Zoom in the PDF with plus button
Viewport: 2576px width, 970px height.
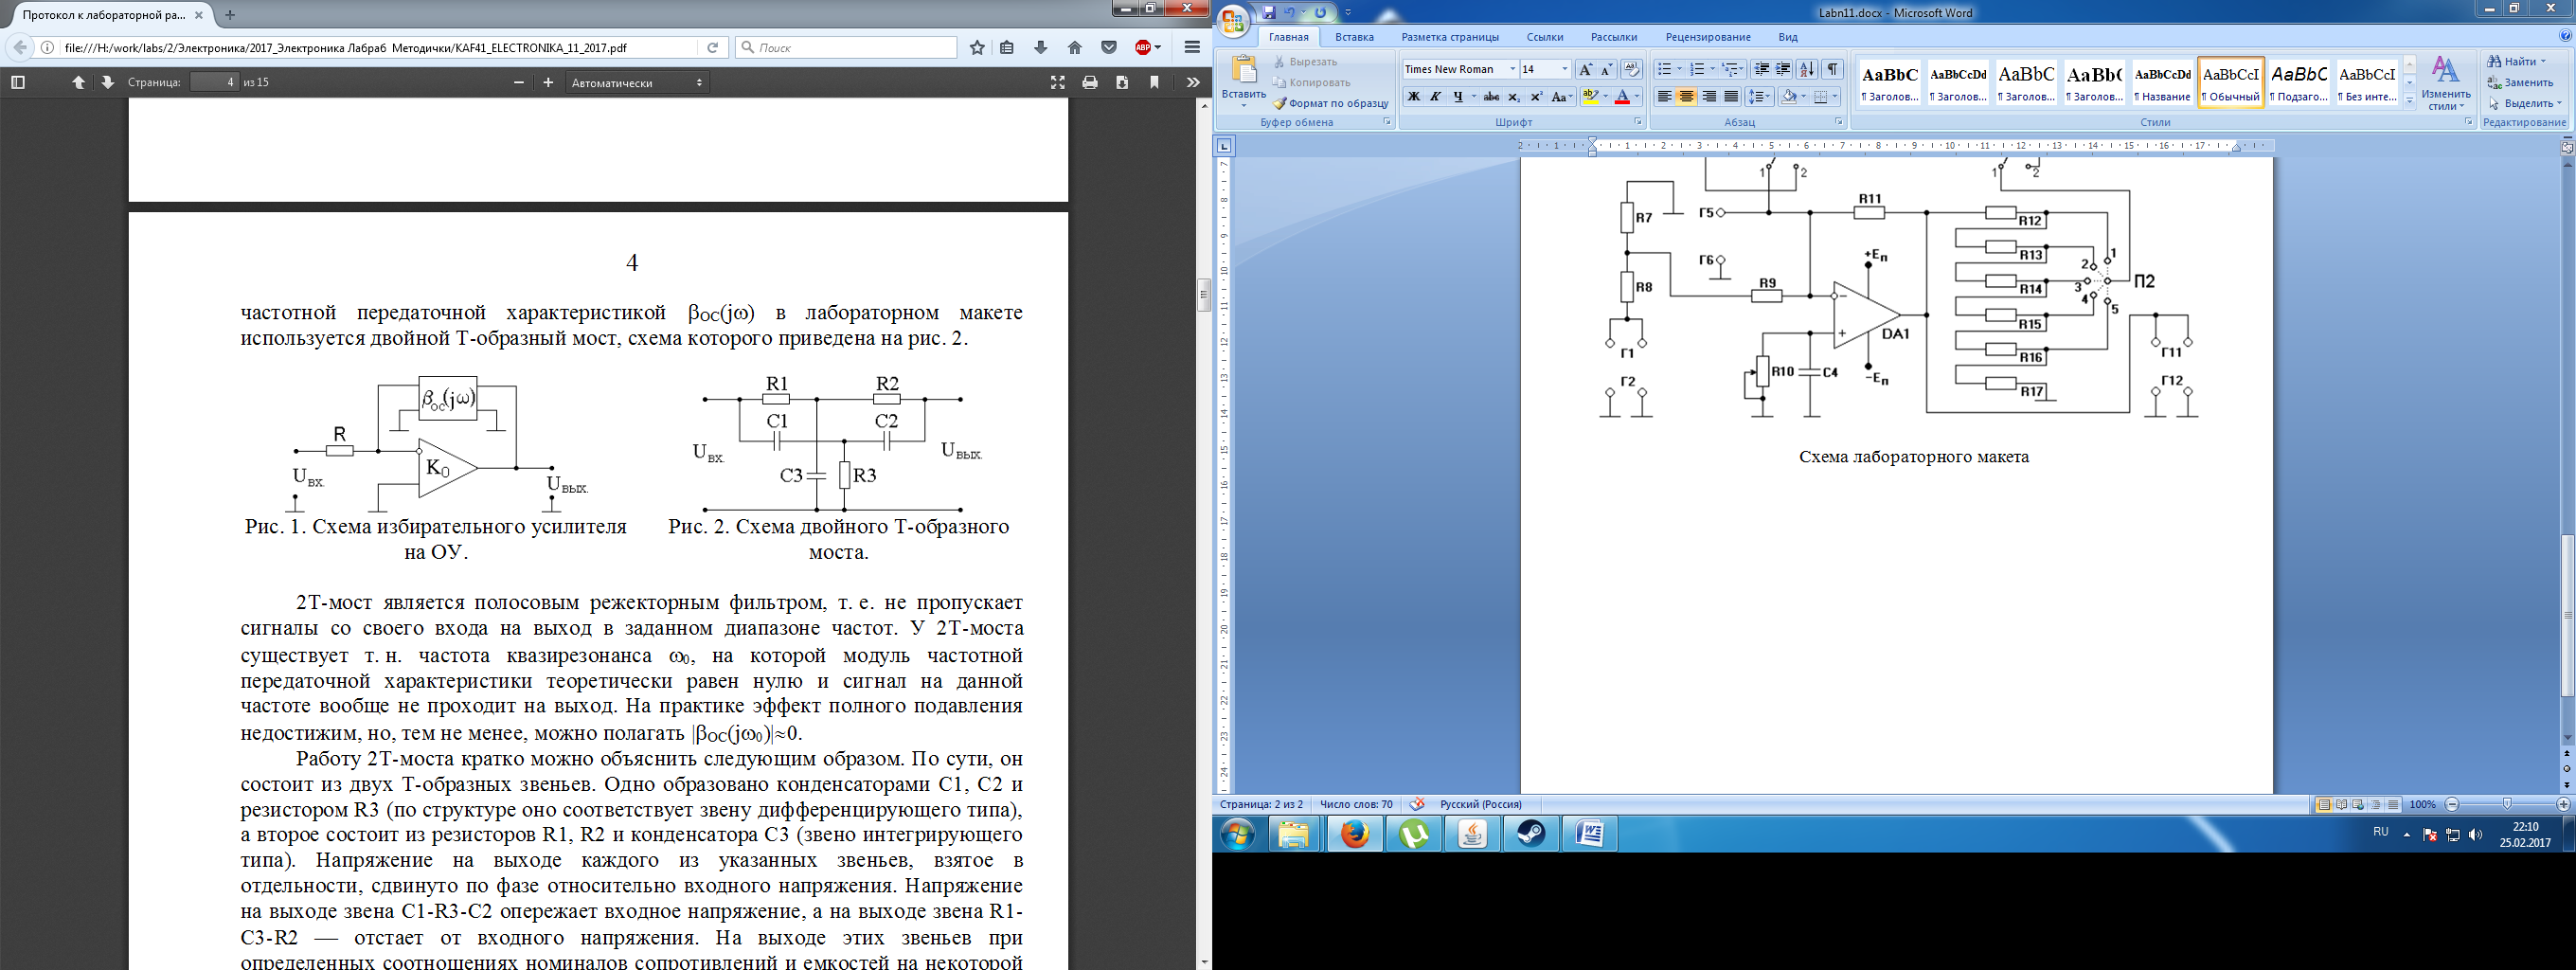click(x=548, y=82)
